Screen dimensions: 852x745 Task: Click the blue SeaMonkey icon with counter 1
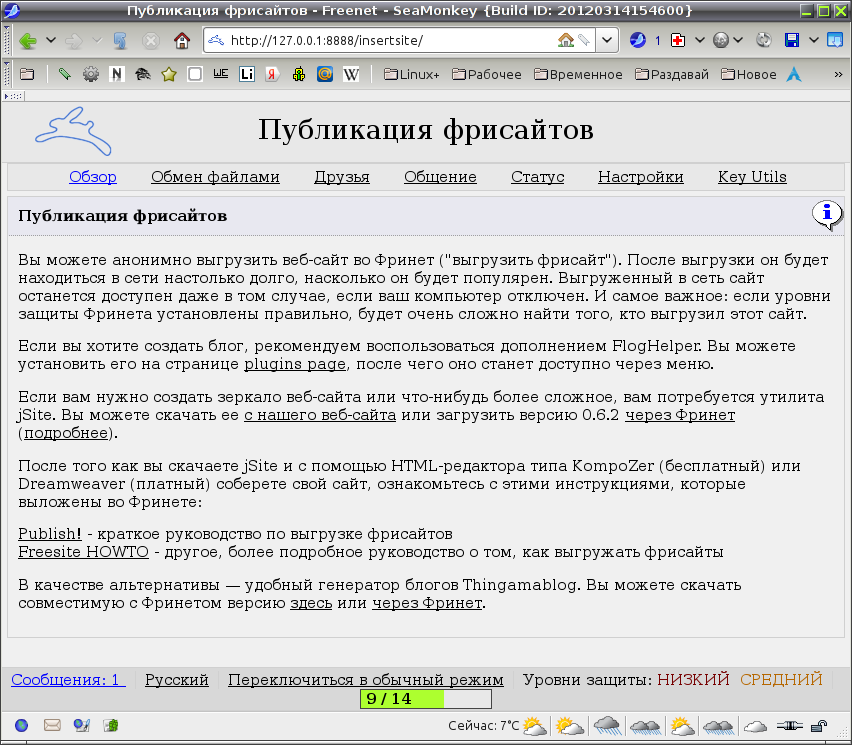point(637,40)
